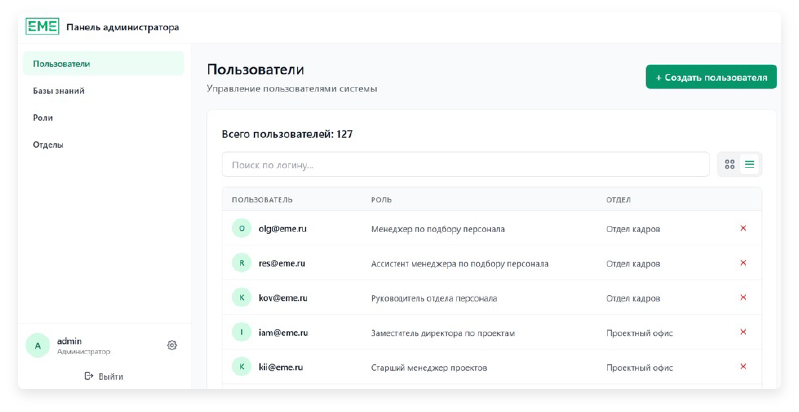799x412 pixels.
Task: Switch to list view layout
Action: 750,164
